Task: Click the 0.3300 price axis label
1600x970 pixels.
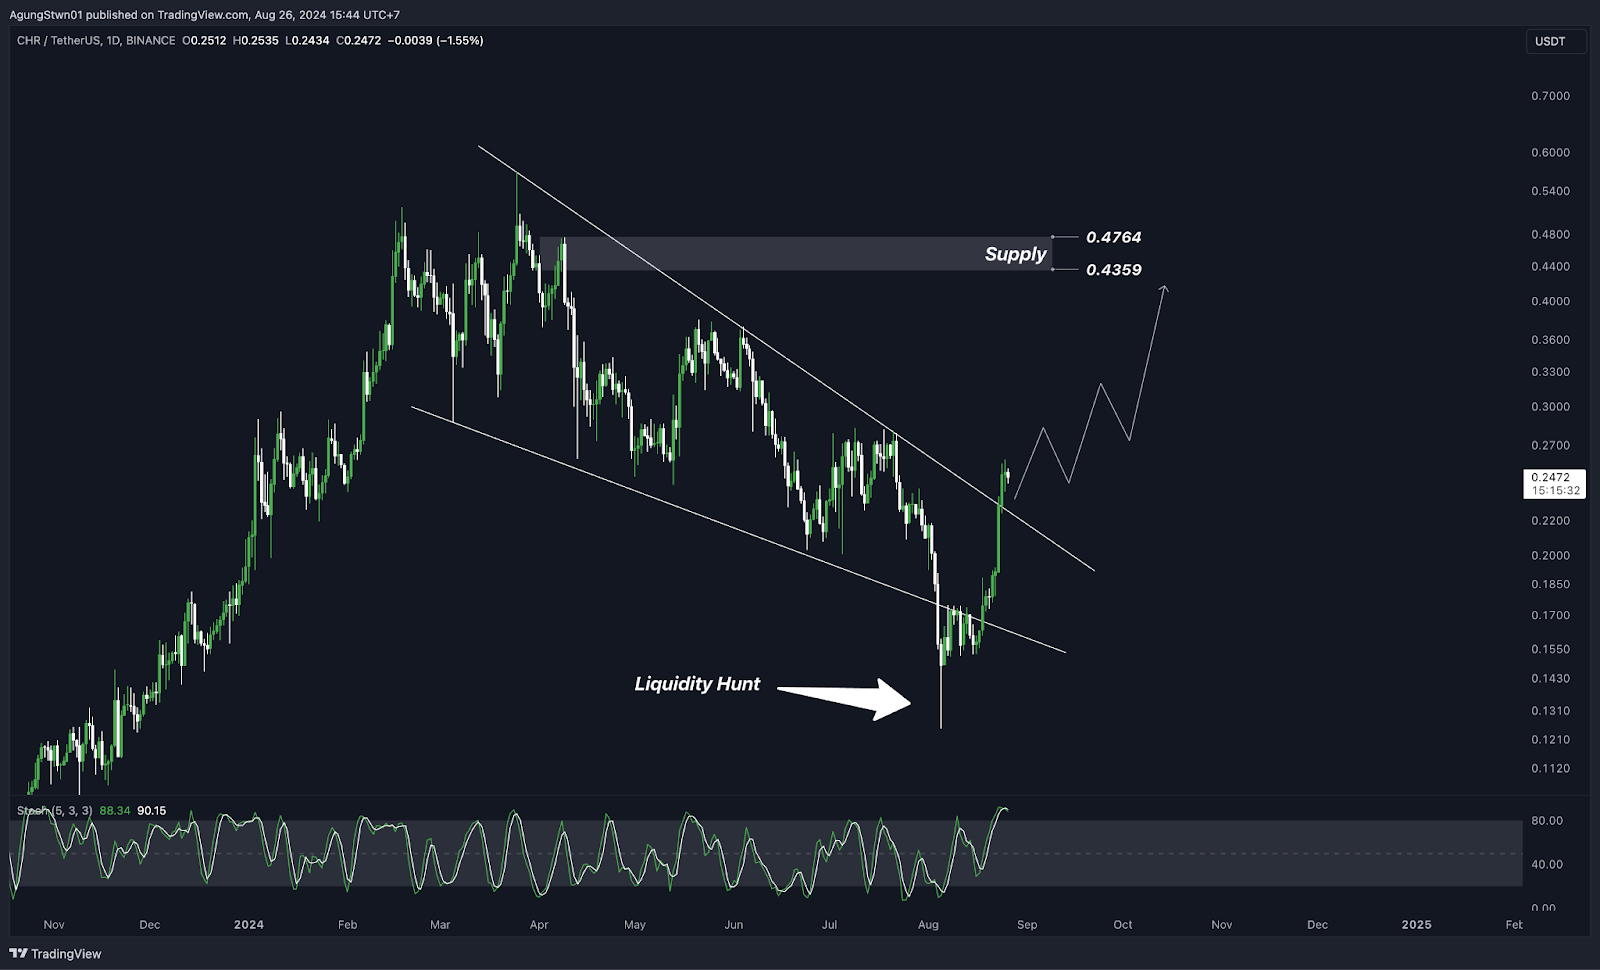Action: [1550, 372]
